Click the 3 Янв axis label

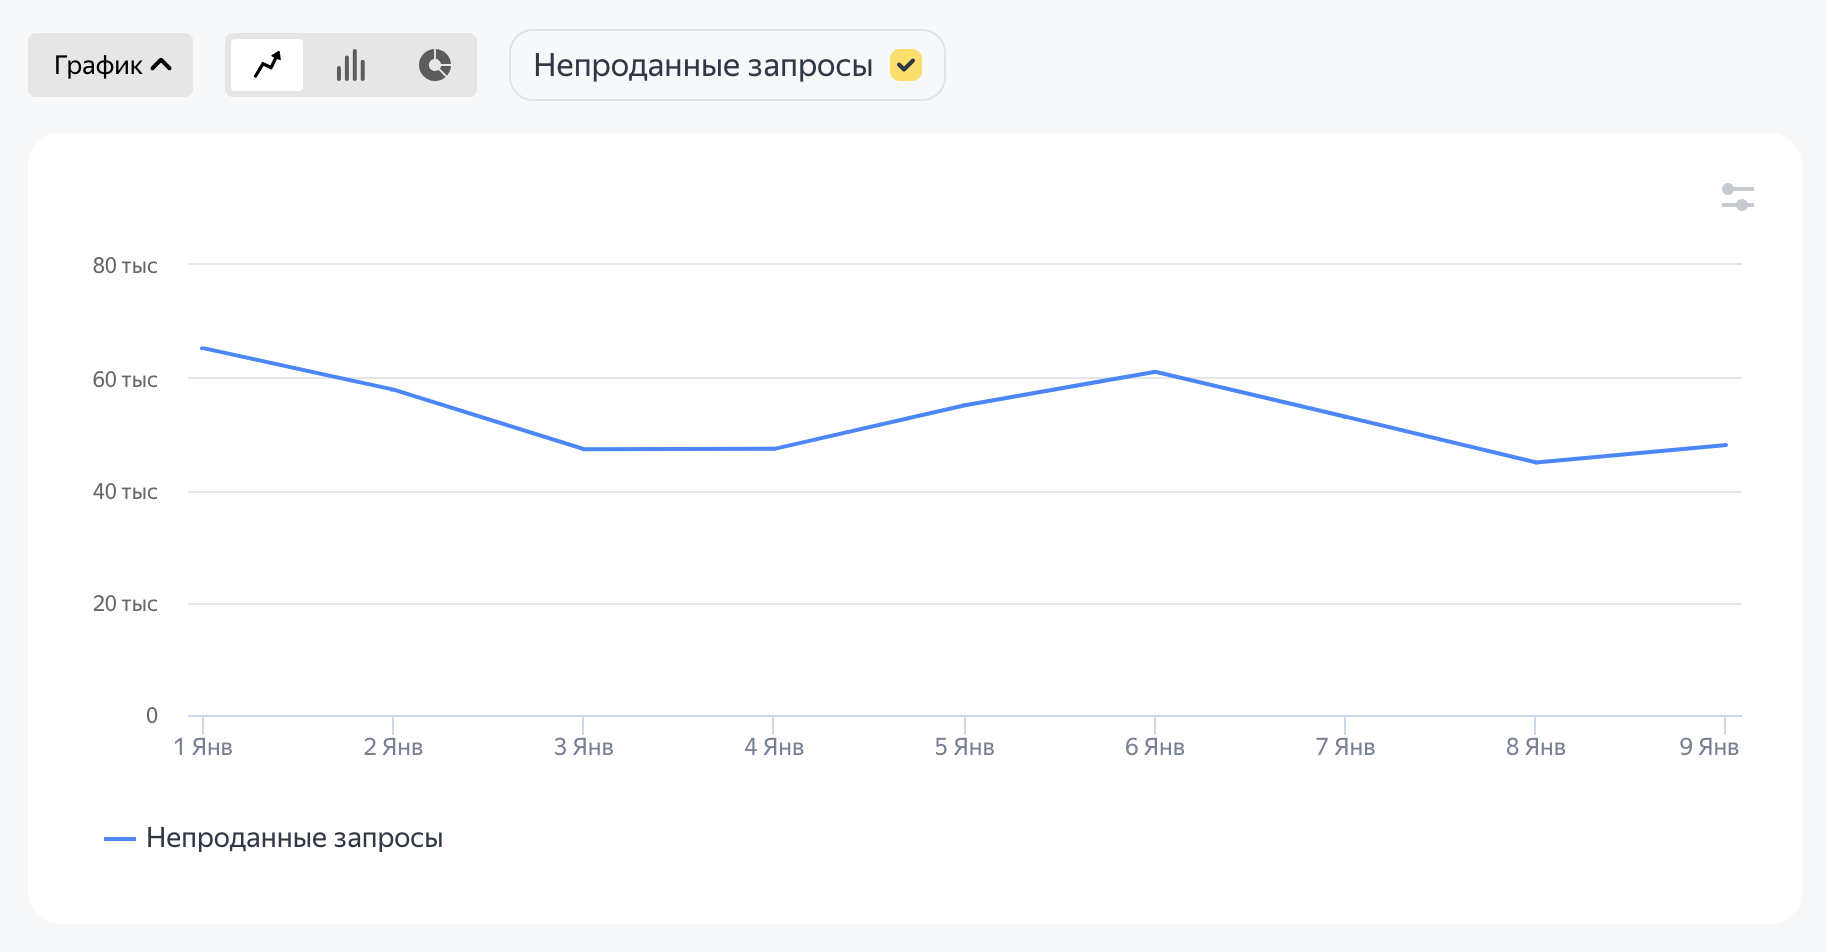pyautogui.click(x=584, y=747)
